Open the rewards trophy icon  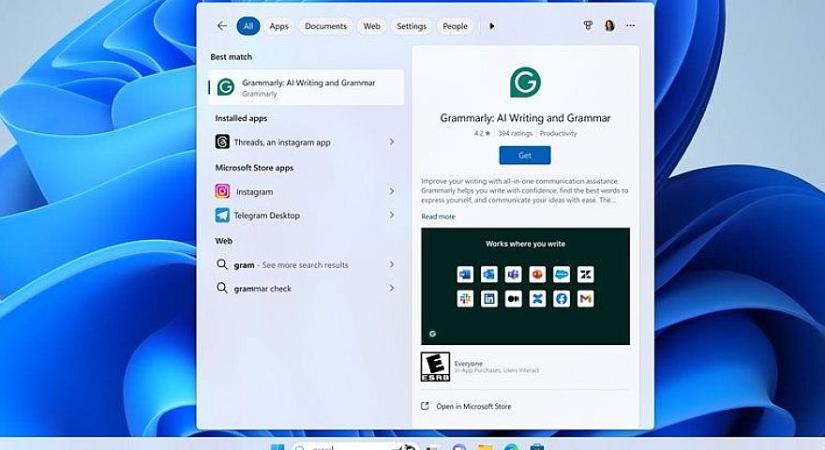(588, 25)
